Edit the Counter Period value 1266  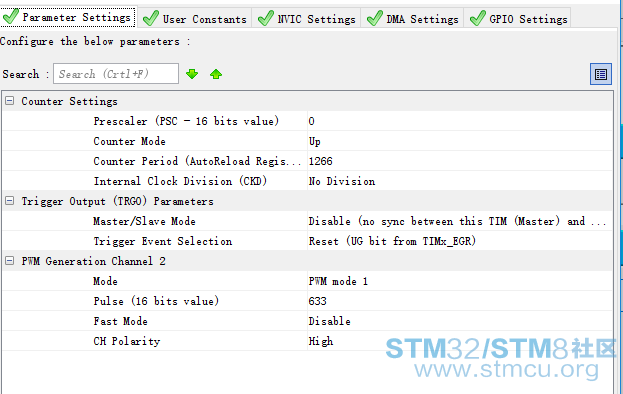[460, 161]
